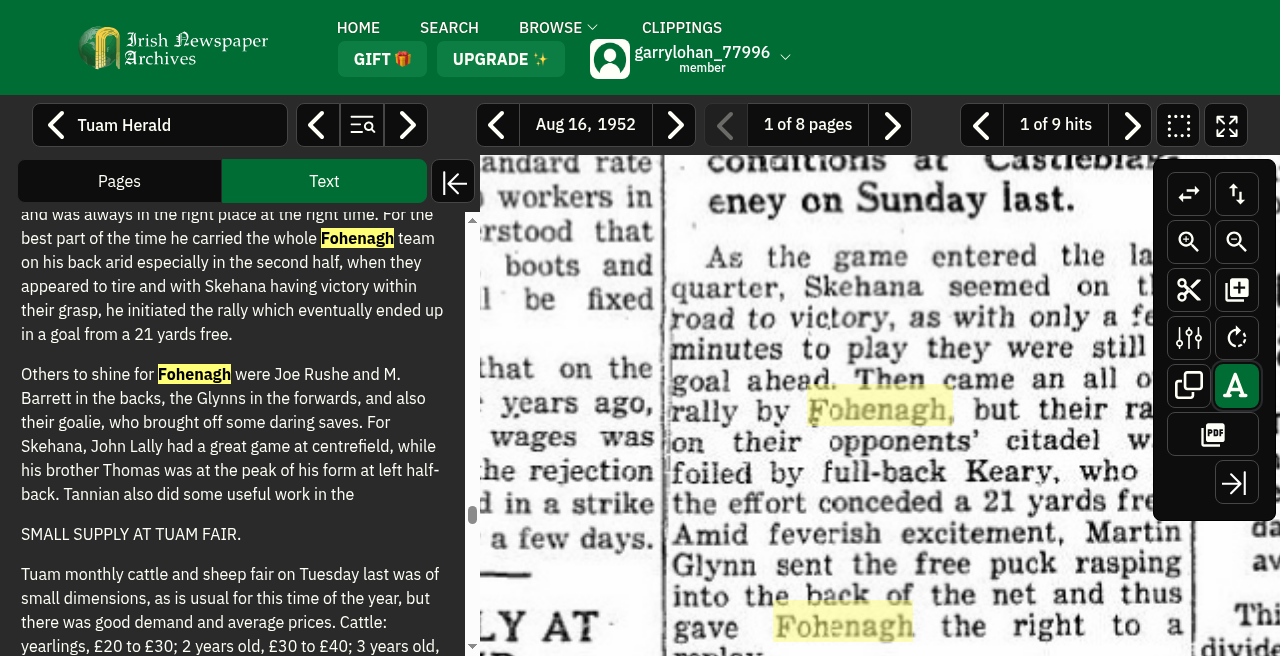Image resolution: width=1280 pixels, height=656 pixels.
Task: Open image adjustment sliders tool
Action: [x=1189, y=338]
